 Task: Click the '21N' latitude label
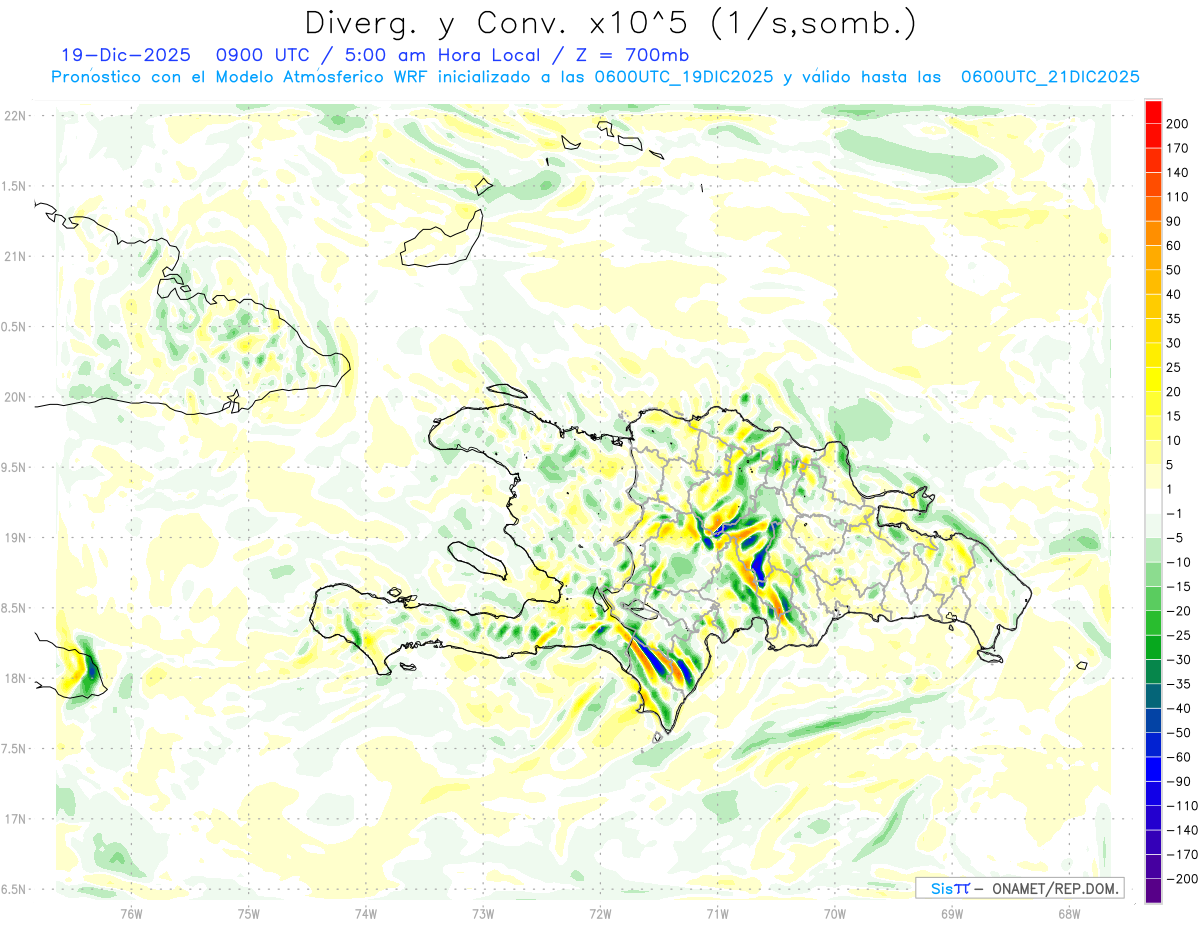tap(14, 256)
